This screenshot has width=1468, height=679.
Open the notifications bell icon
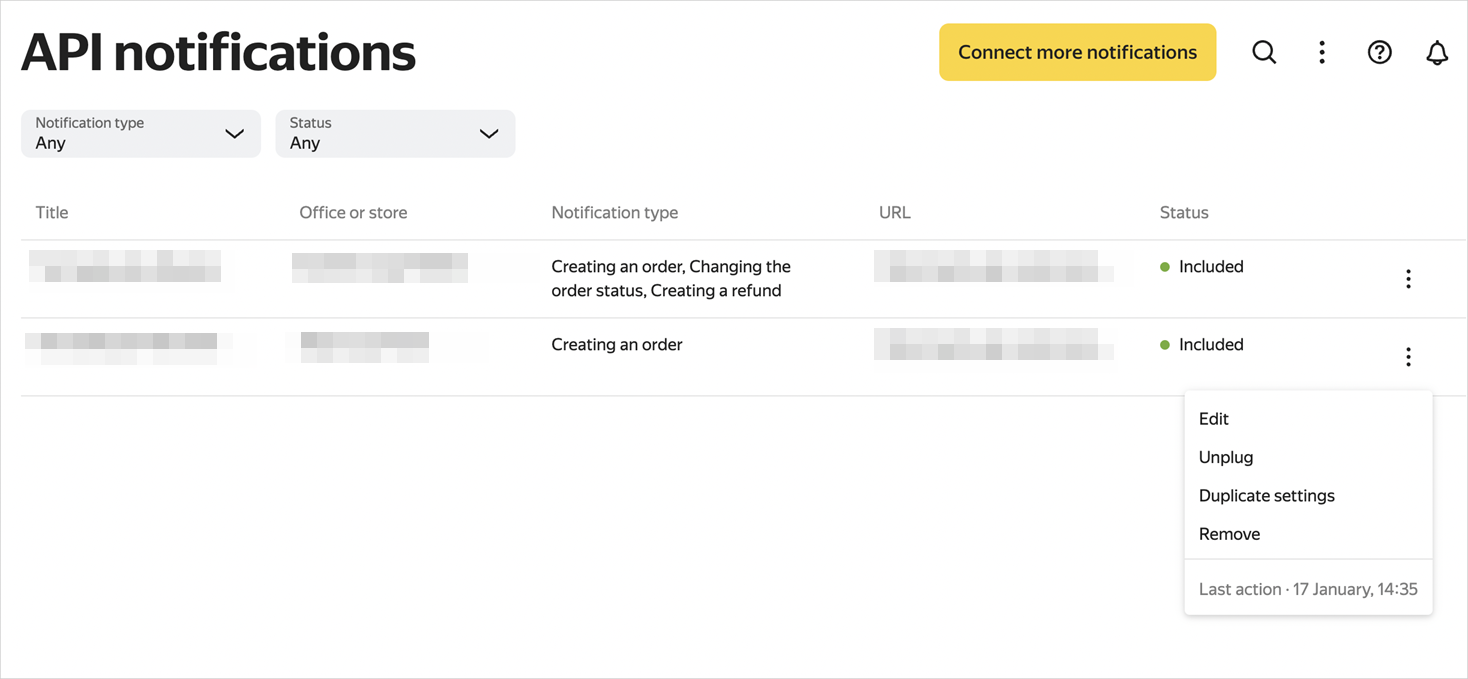point(1437,52)
